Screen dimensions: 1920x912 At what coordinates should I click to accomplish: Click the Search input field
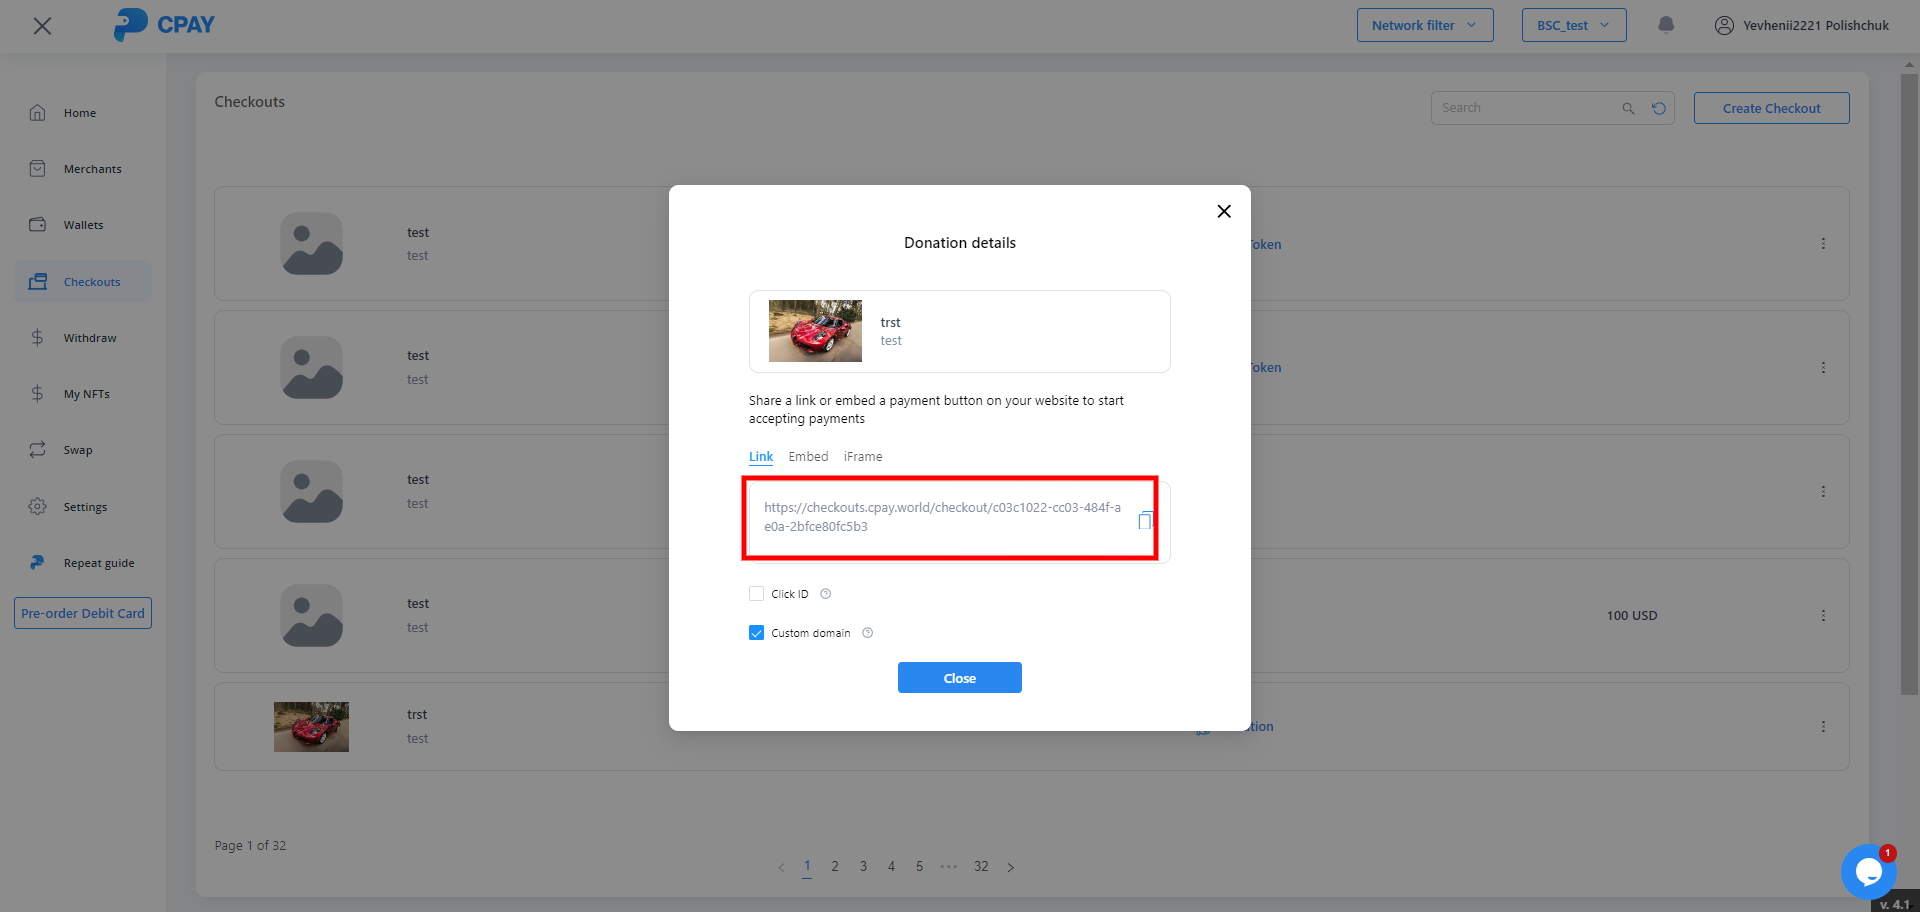click(x=1525, y=108)
